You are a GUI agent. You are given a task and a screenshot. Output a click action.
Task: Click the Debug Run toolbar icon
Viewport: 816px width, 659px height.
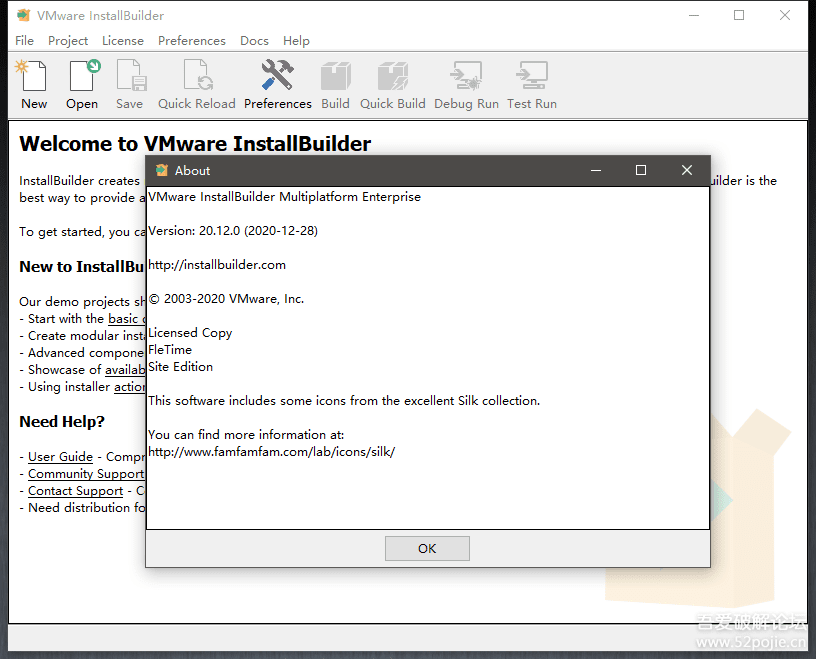466,84
